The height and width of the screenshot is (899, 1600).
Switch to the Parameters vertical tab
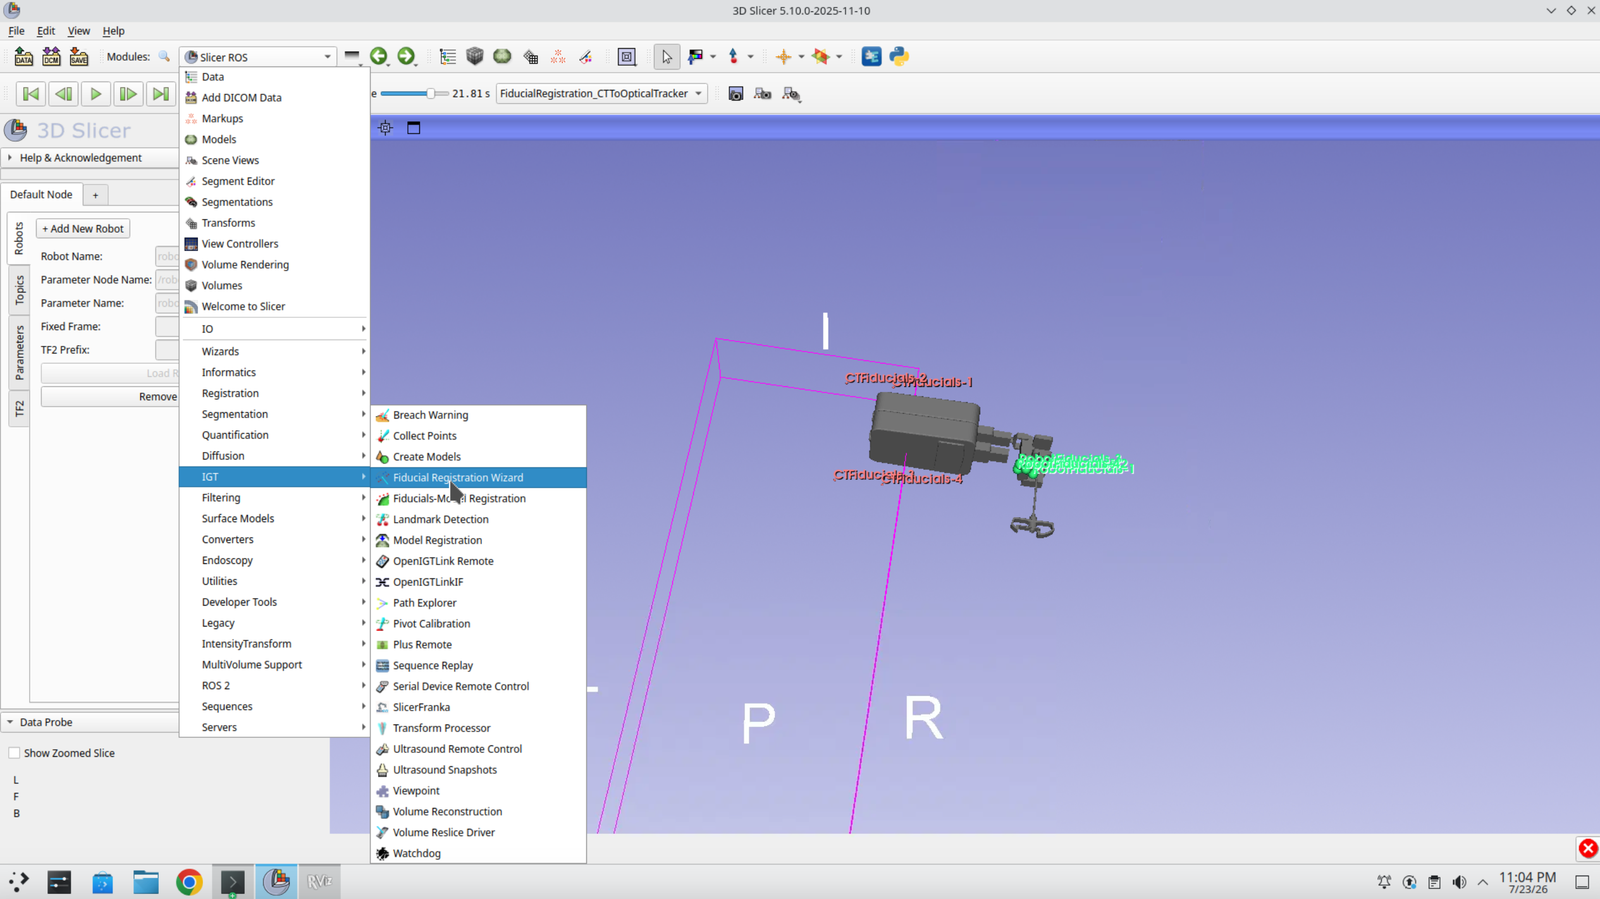click(x=19, y=353)
